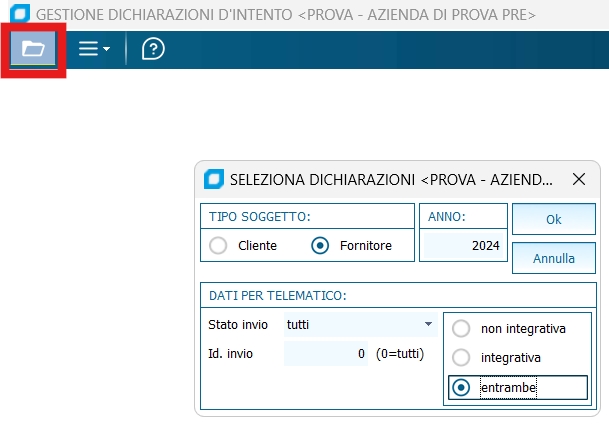Expand the hamburger menu in the toolbar
609x437 pixels.
(x=94, y=49)
